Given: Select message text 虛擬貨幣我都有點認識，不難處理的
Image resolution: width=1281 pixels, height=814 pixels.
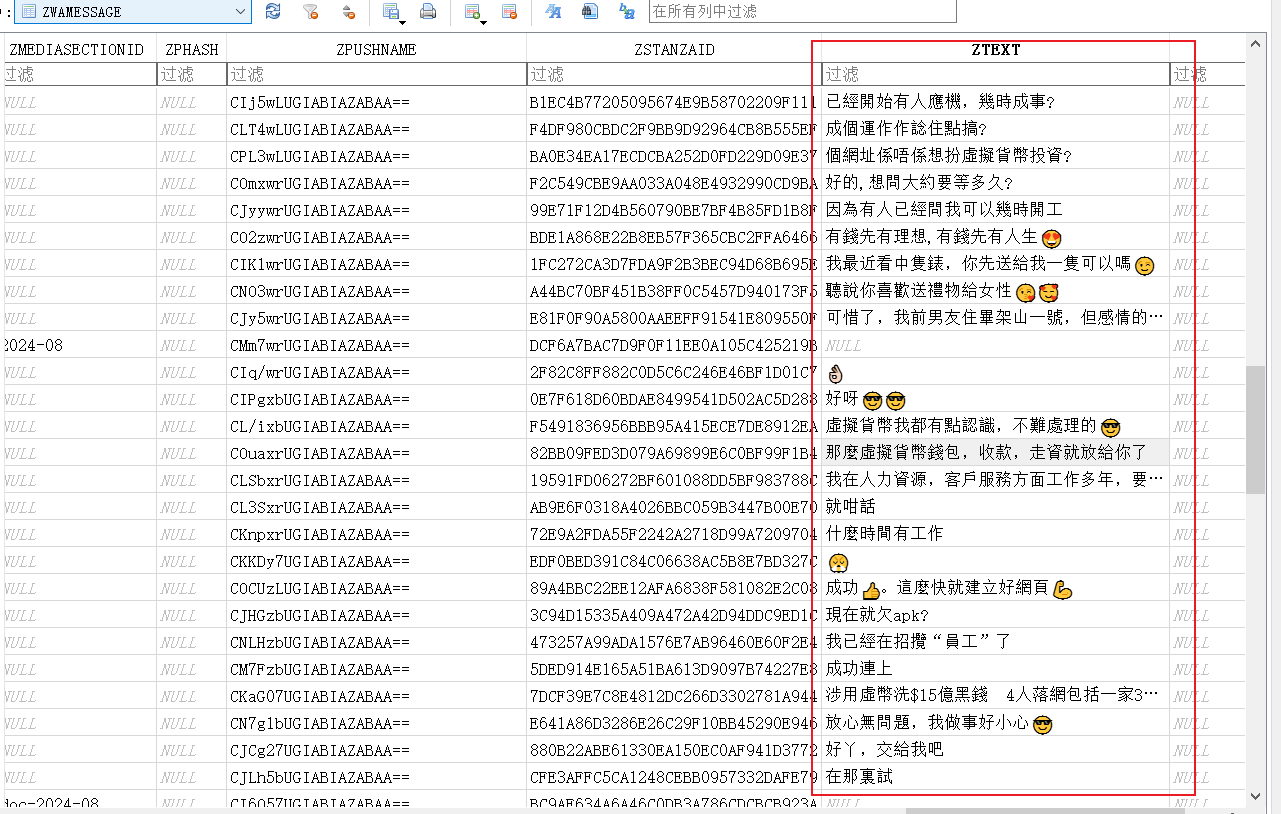Looking at the screenshot, I should tap(961, 426).
